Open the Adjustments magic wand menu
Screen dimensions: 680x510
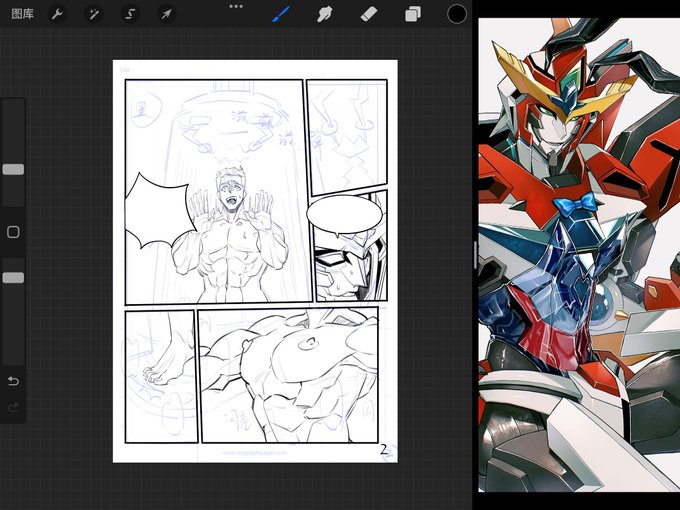tap(94, 14)
